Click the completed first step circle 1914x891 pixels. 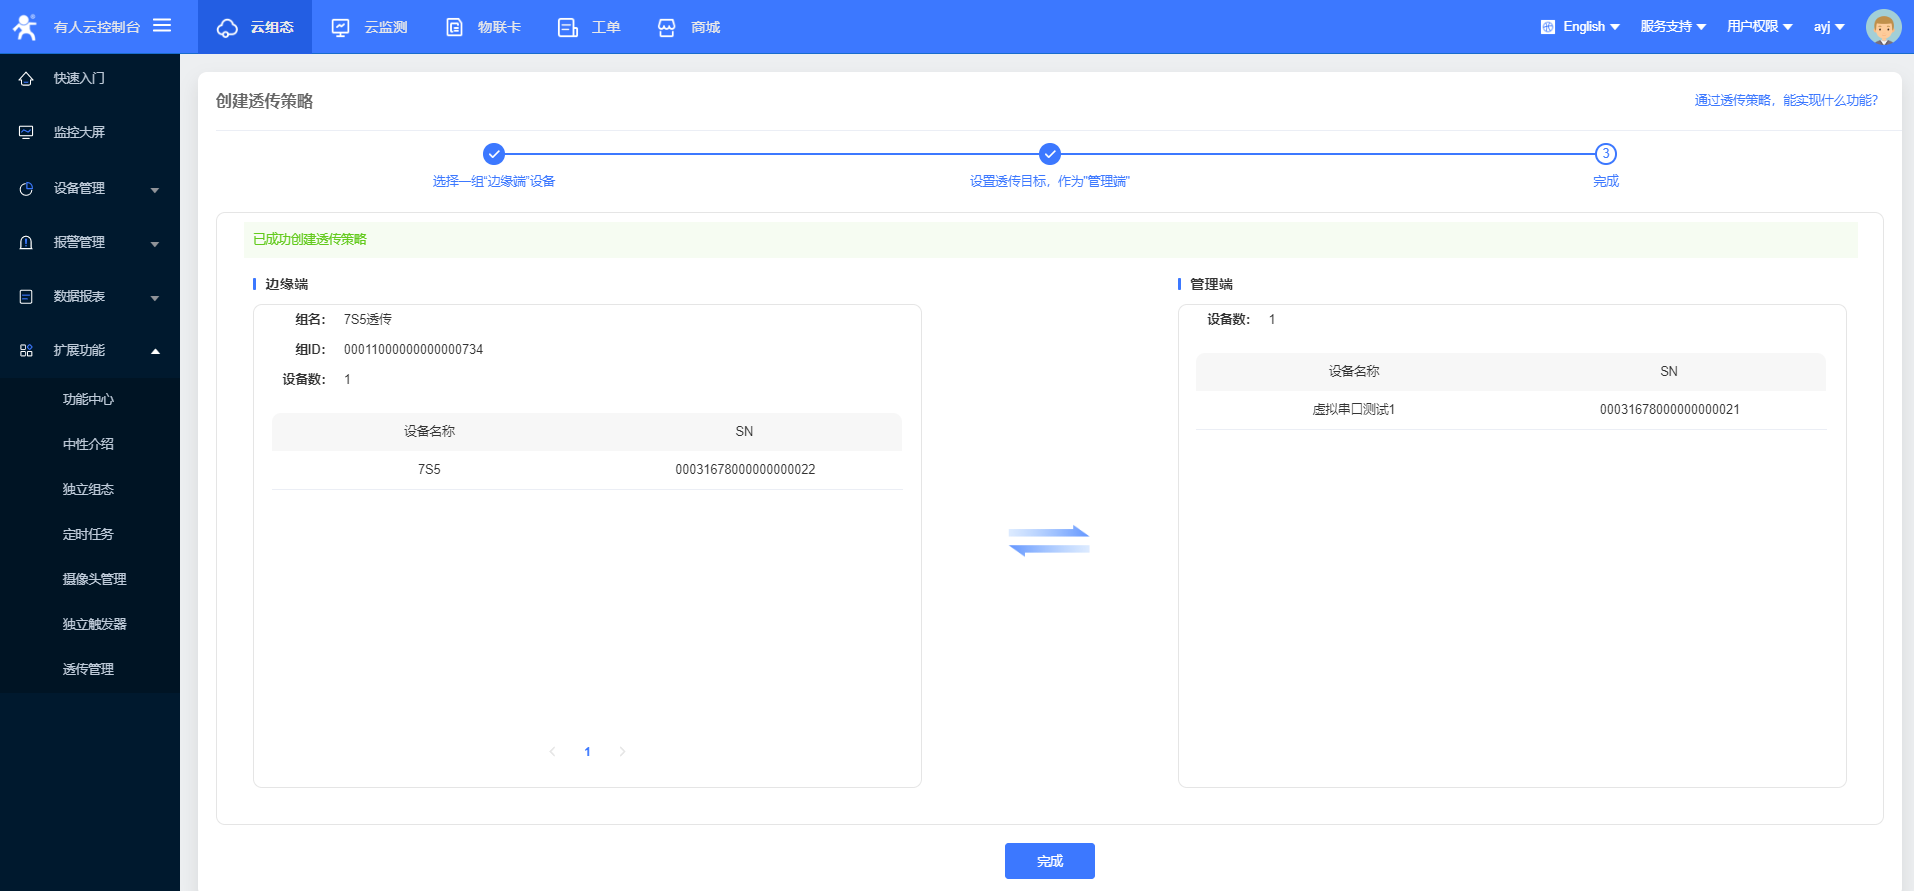pos(494,154)
